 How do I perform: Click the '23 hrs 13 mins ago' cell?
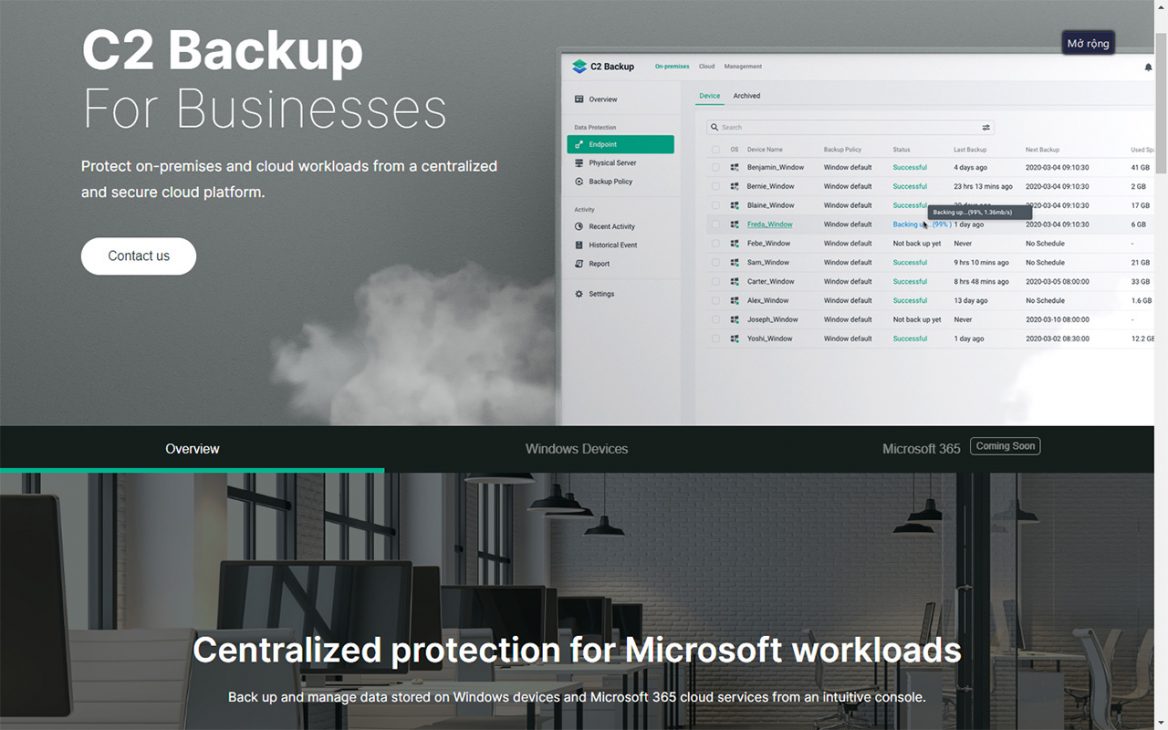pos(983,186)
